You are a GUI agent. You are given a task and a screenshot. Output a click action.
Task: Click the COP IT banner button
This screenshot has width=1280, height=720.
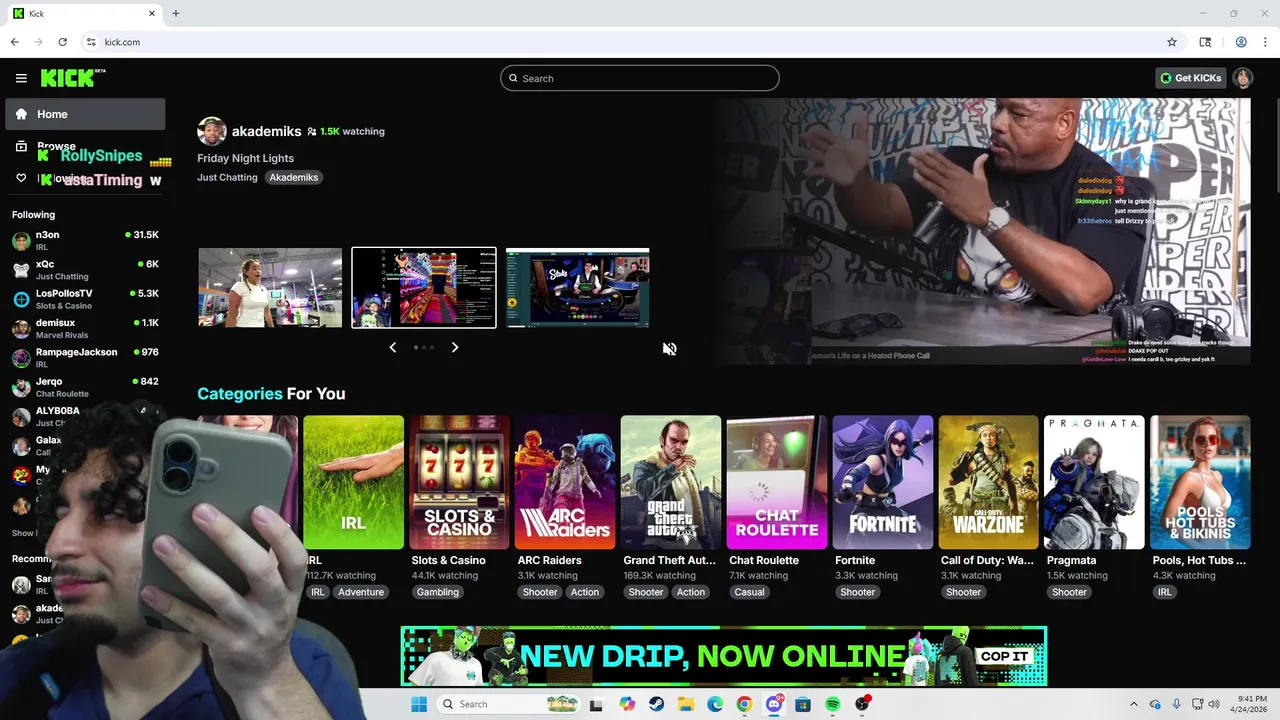click(1004, 656)
